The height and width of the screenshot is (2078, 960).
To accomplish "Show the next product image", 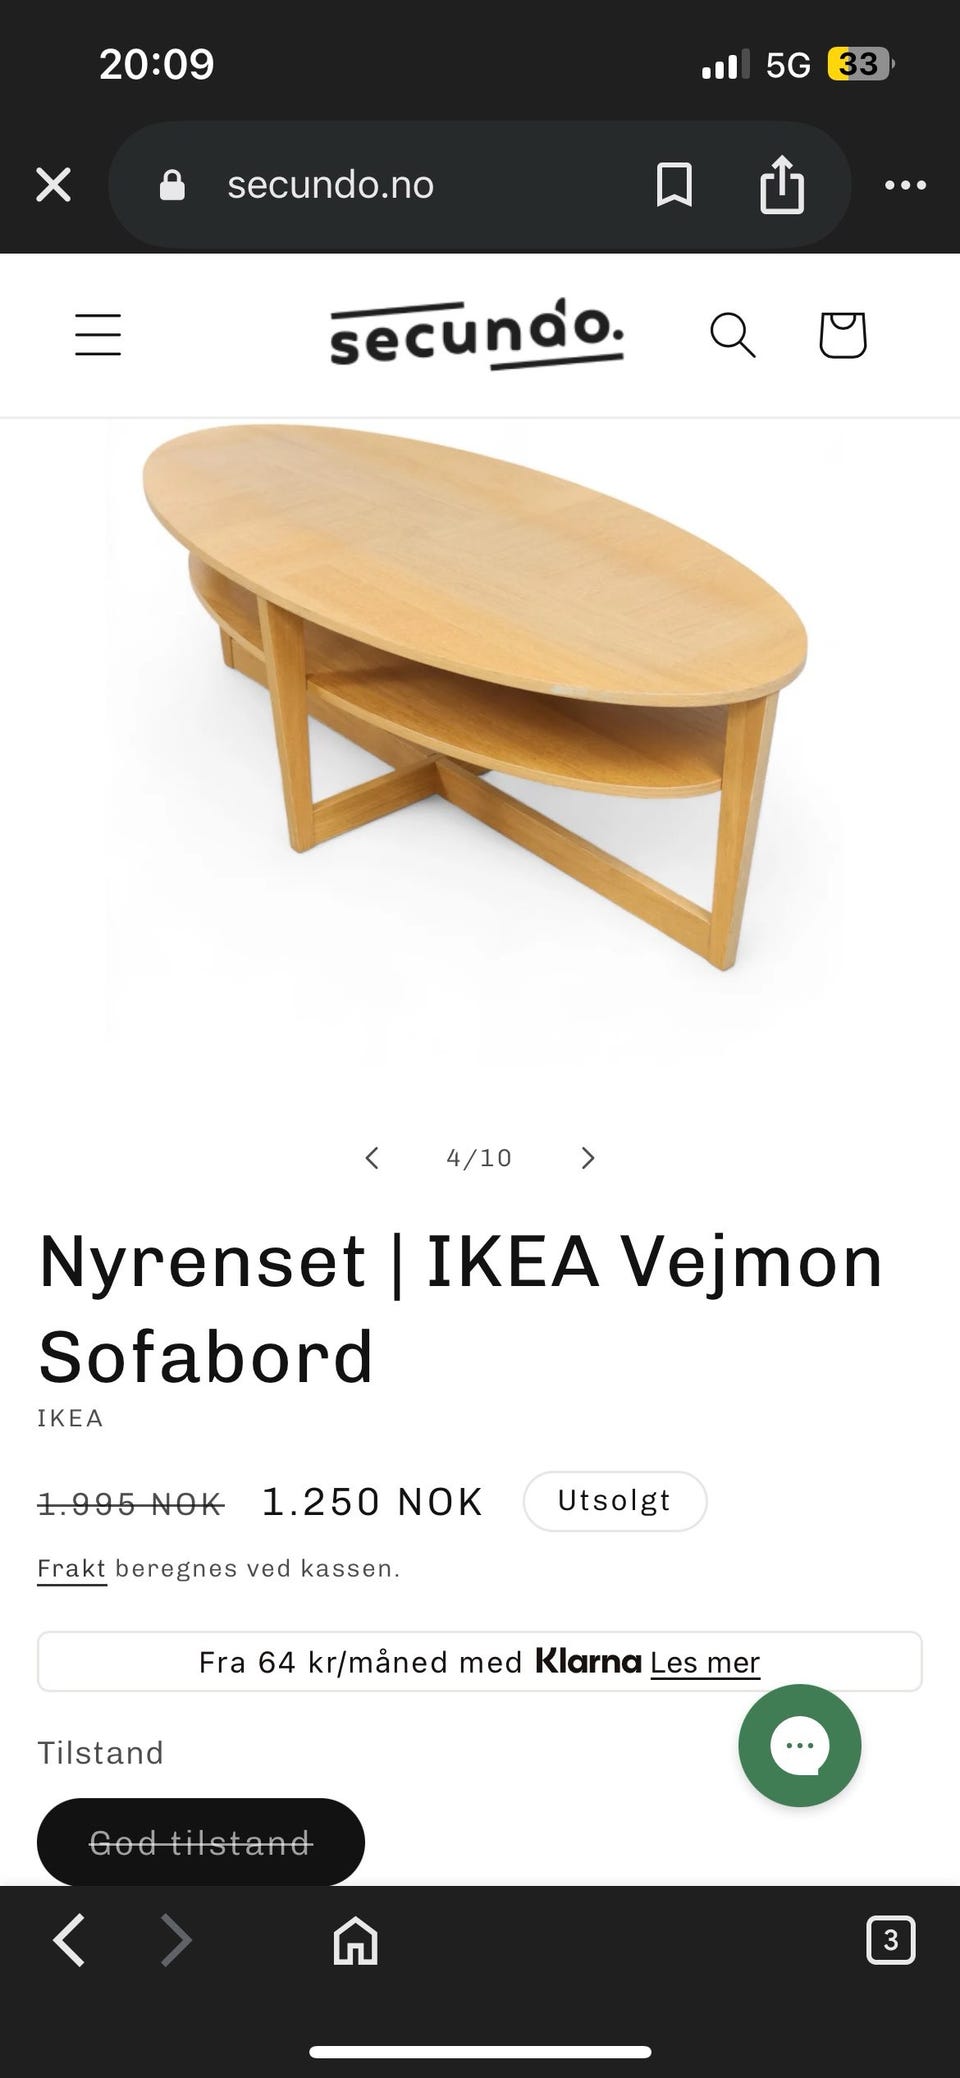I will 588,1158.
